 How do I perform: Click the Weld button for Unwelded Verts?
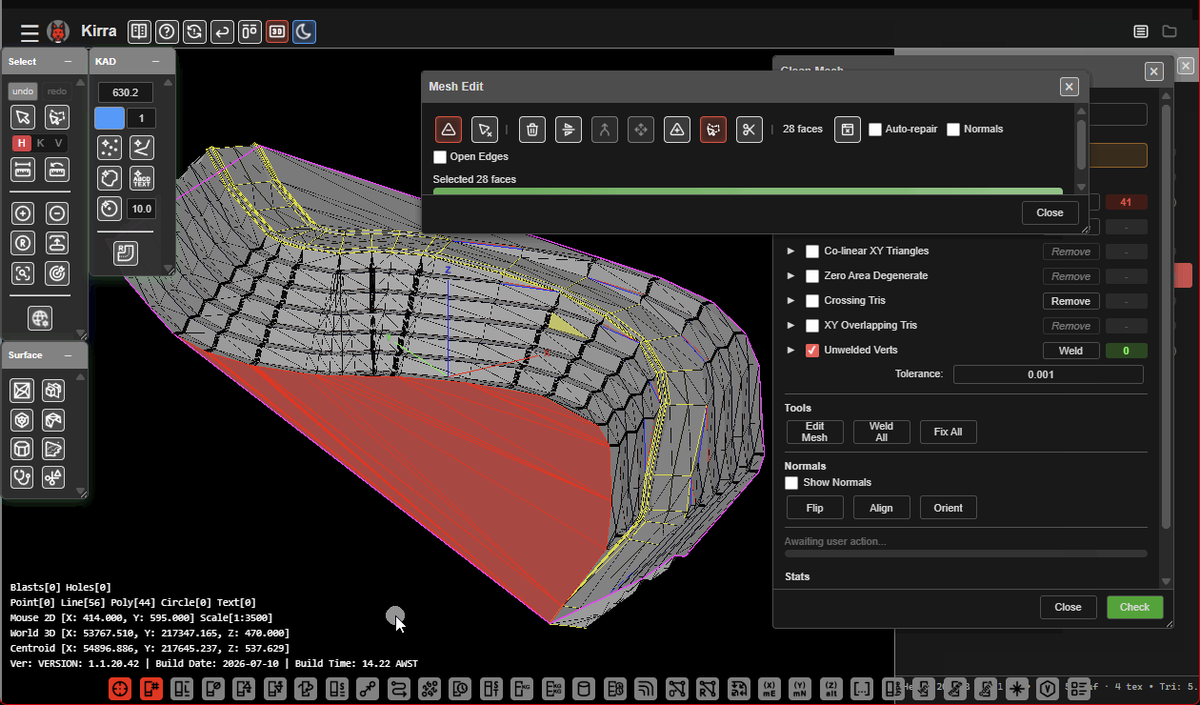coord(1071,350)
